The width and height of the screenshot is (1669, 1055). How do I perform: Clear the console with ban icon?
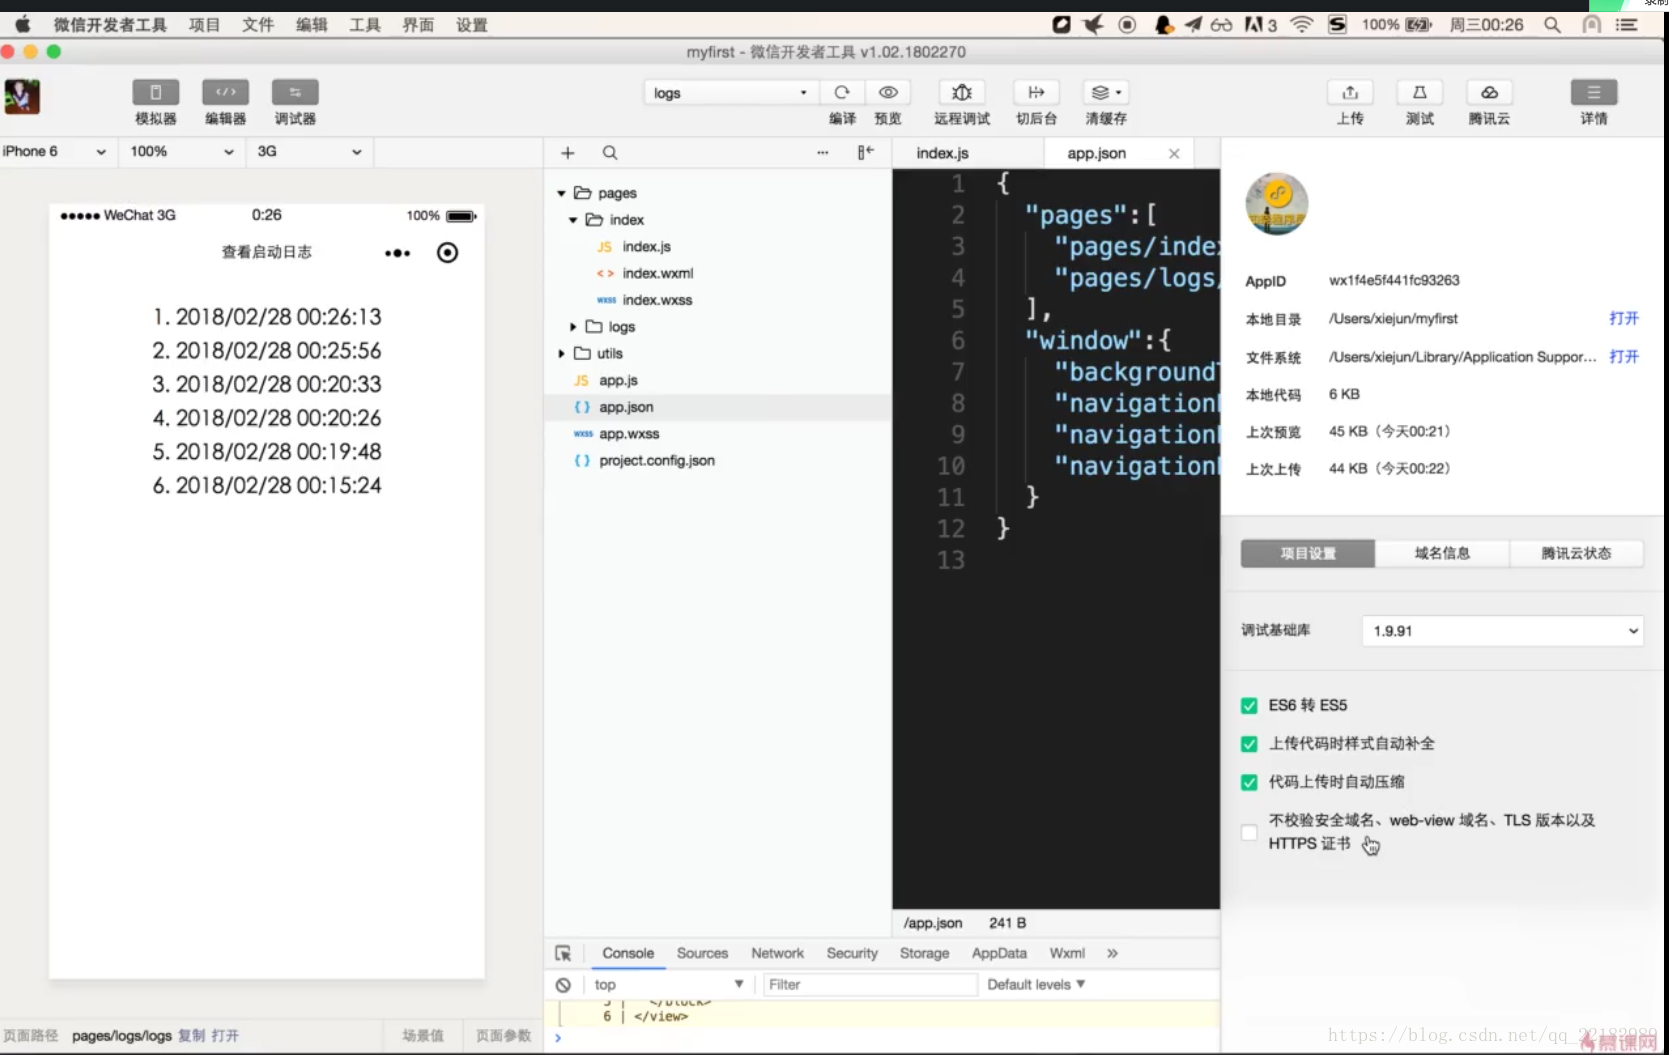[563, 985]
